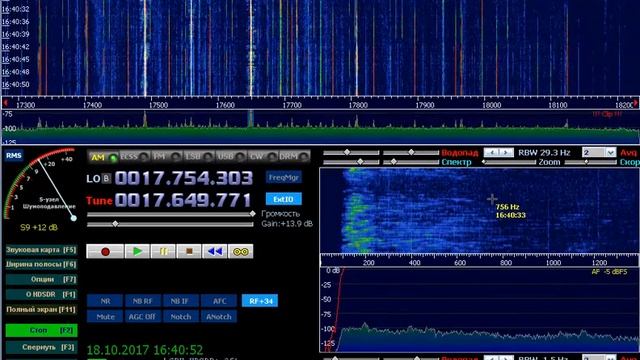Image resolution: width=640 pixels, height=360 pixels.
Task: Click the 'S9 +12 dB' signal reading
Action: [x=39, y=228]
